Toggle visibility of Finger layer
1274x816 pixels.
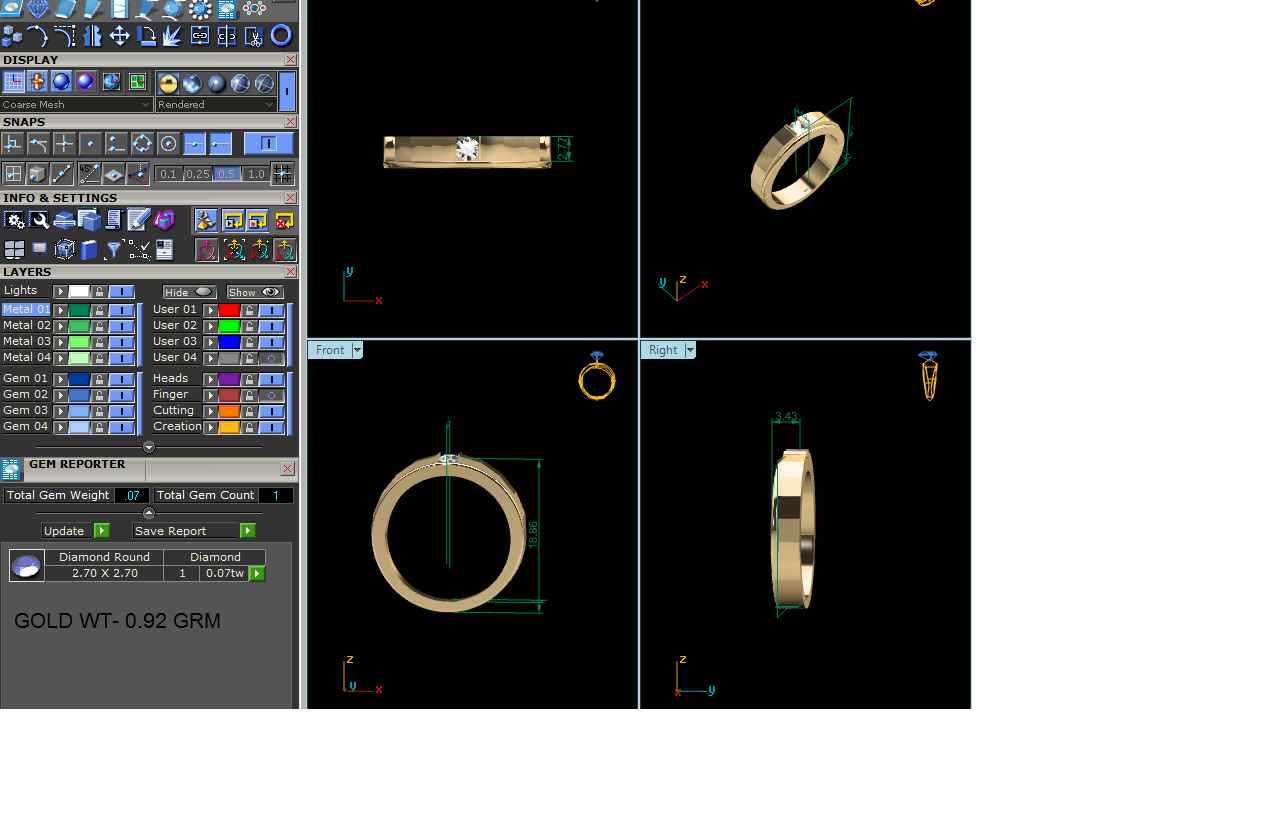coord(271,395)
